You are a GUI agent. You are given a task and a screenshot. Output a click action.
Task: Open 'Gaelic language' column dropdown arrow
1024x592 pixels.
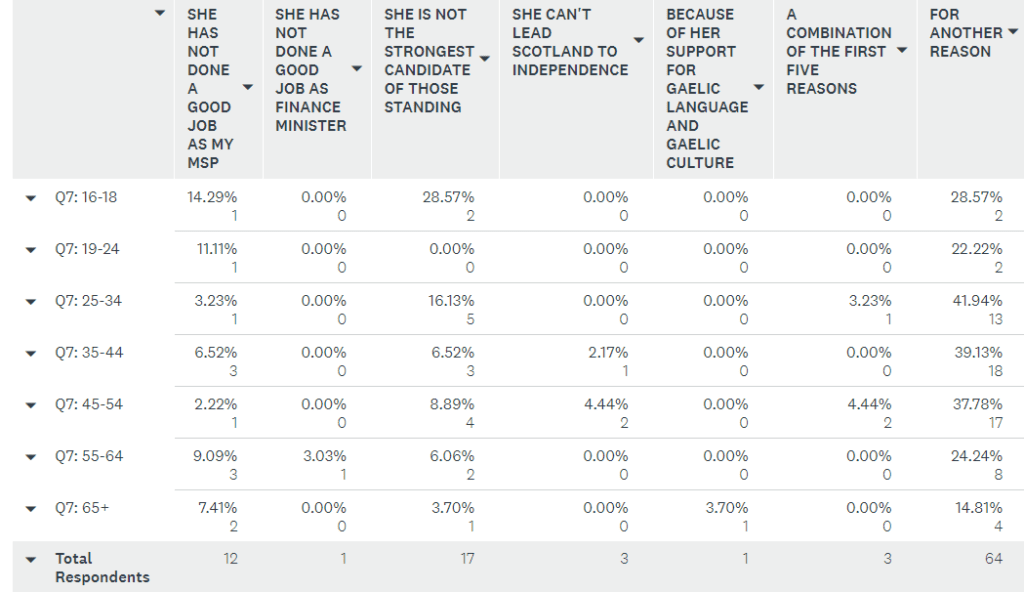click(758, 88)
